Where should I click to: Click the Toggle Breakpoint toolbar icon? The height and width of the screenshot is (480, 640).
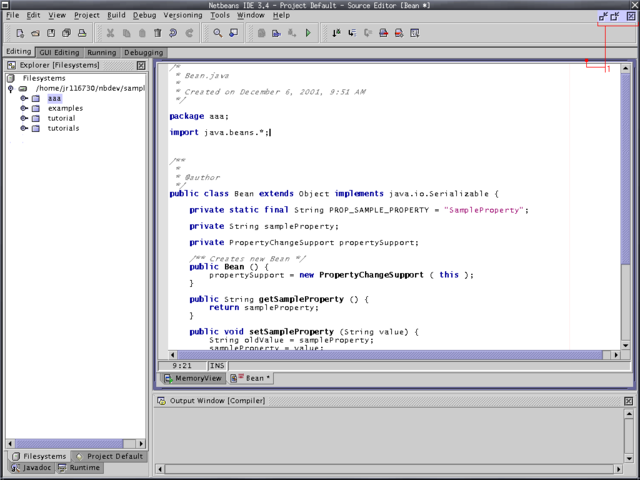pyautogui.click(x=383, y=33)
